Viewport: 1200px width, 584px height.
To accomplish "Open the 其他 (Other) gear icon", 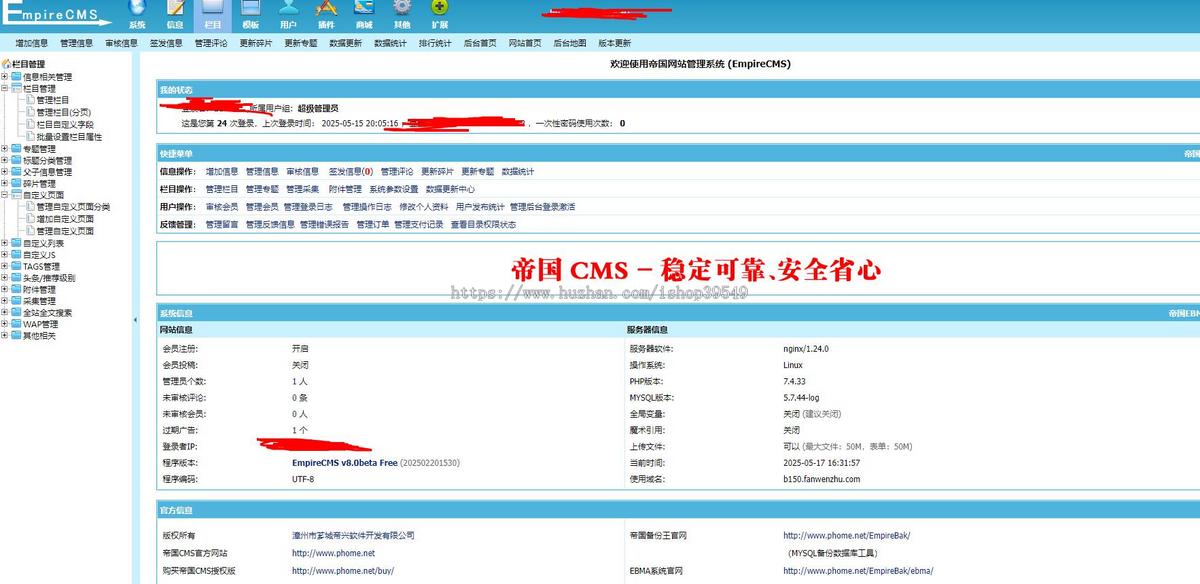I will [402, 14].
